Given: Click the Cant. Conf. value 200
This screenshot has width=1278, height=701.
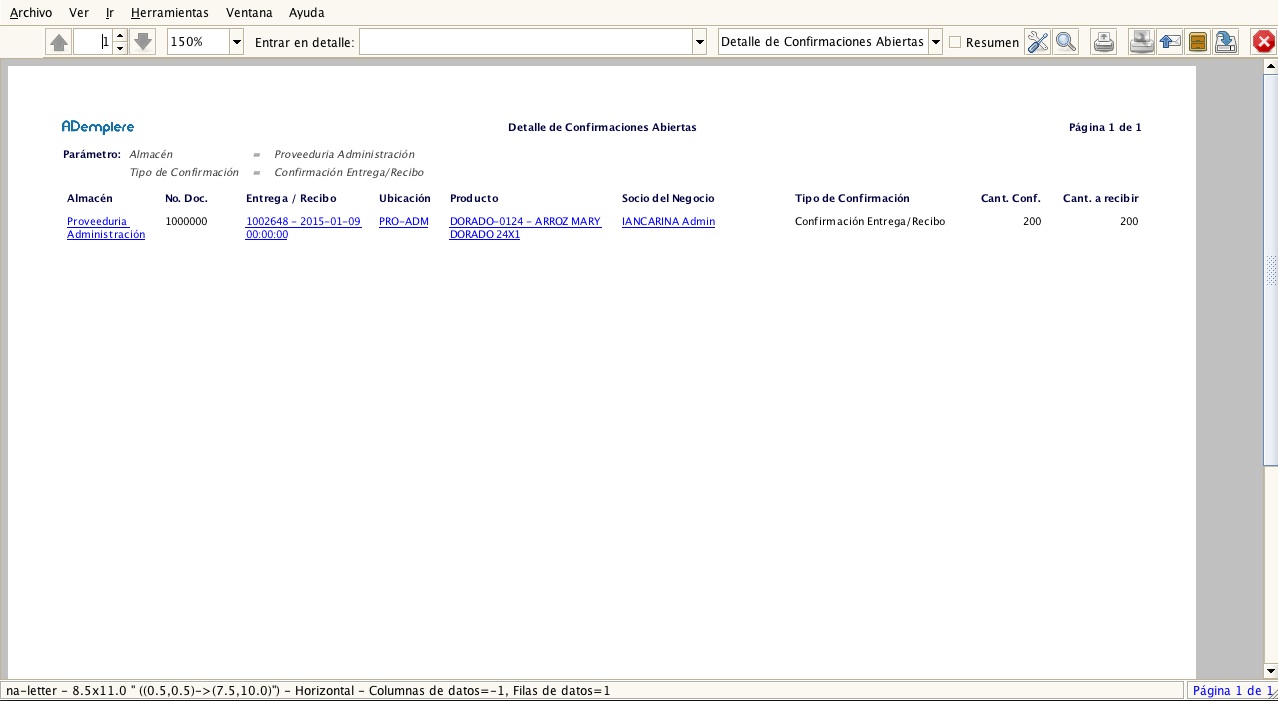Looking at the screenshot, I should pyautogui.click(x=1032, y=222).
